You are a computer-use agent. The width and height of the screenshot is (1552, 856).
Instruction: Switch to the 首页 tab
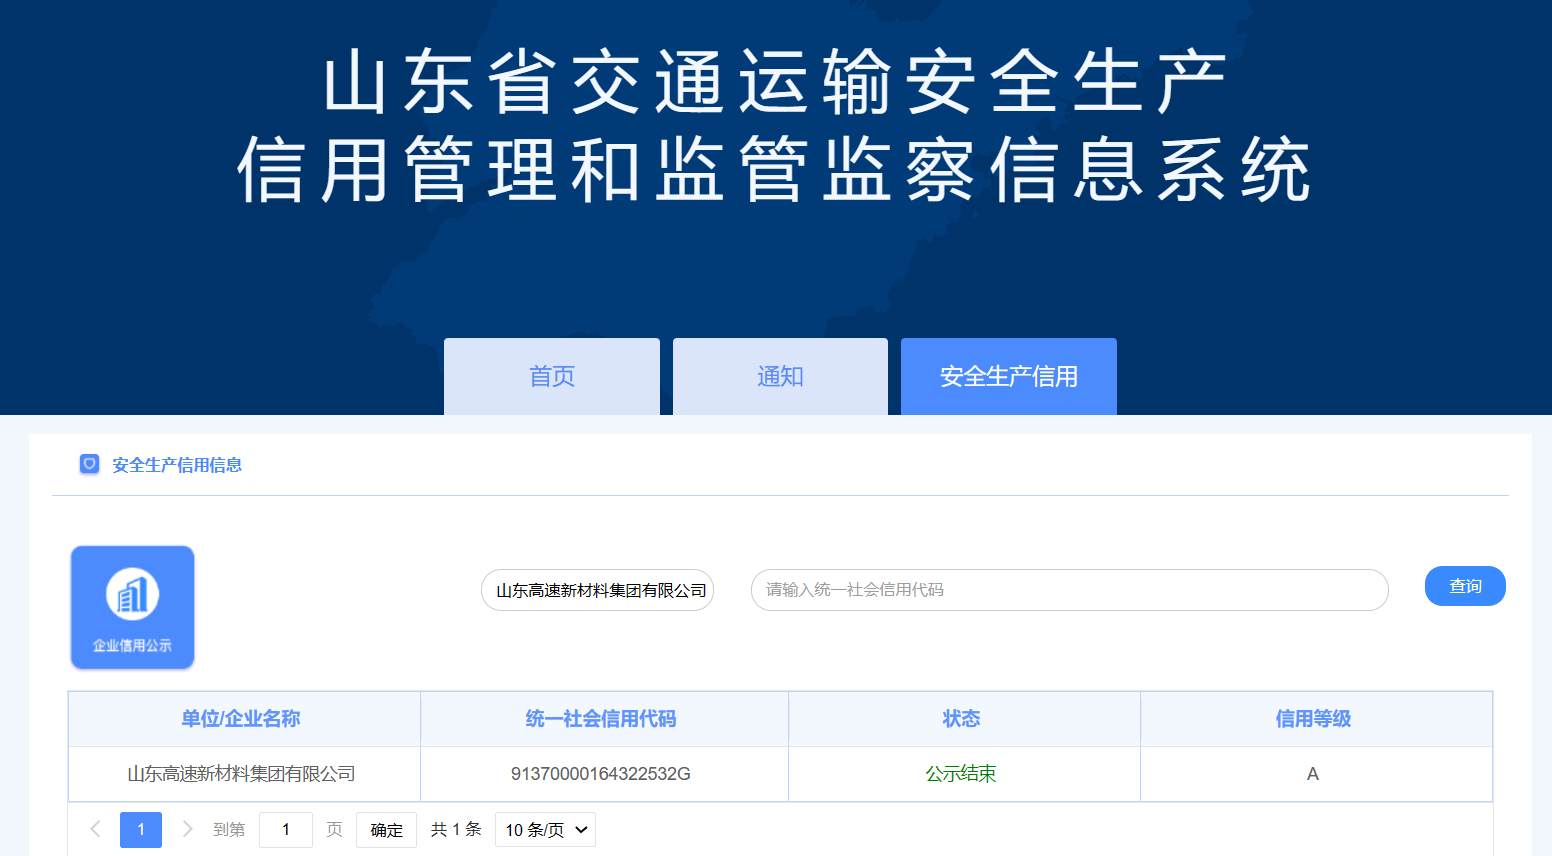click(x=551, y=376)
